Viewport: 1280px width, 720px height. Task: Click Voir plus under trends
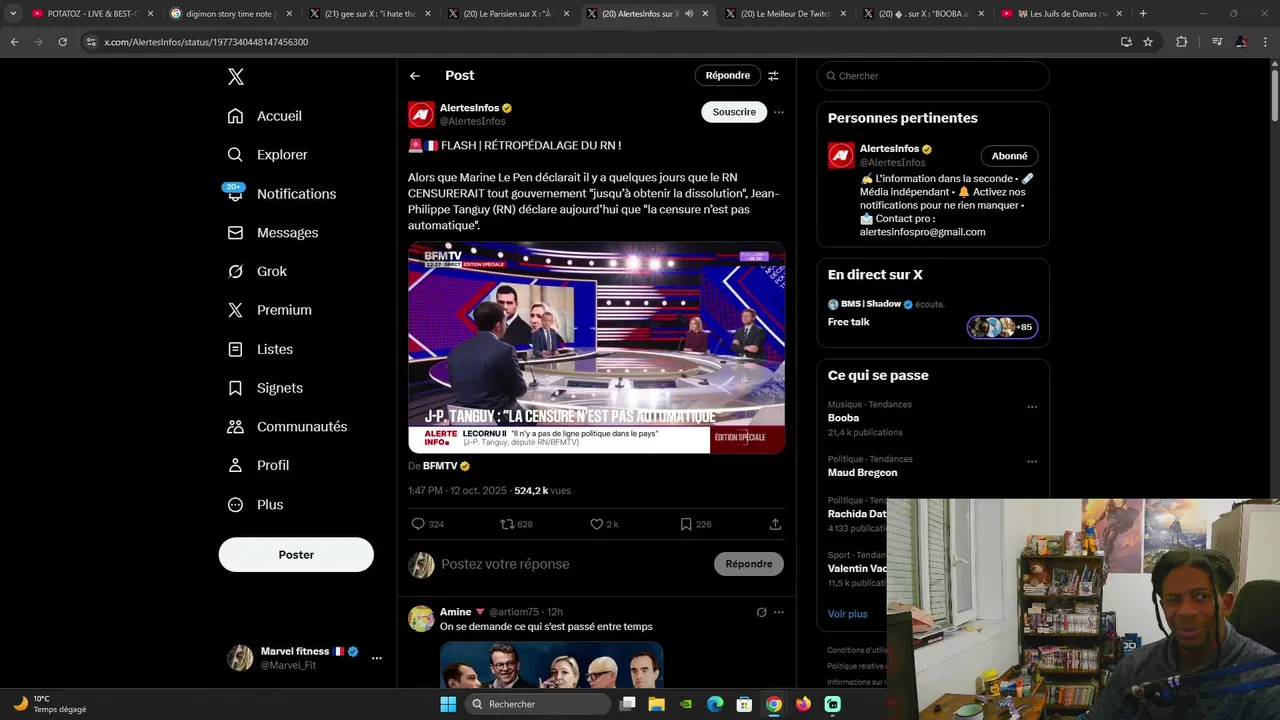(x=847, y=613)
